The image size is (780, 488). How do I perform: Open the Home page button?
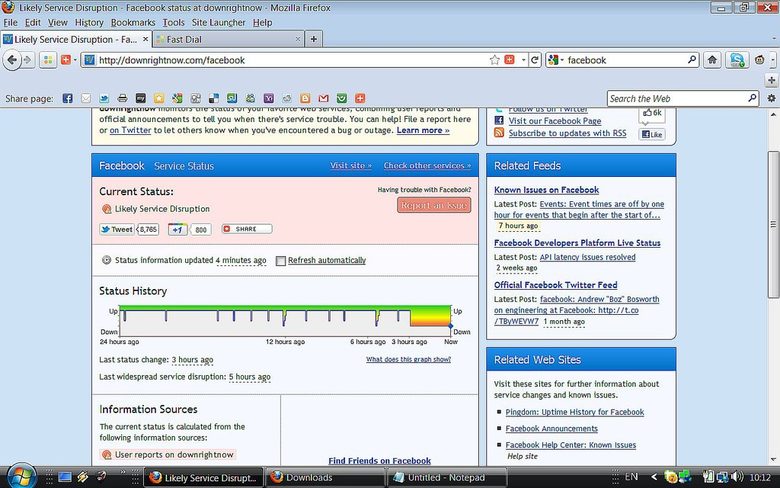pos(712,60)
